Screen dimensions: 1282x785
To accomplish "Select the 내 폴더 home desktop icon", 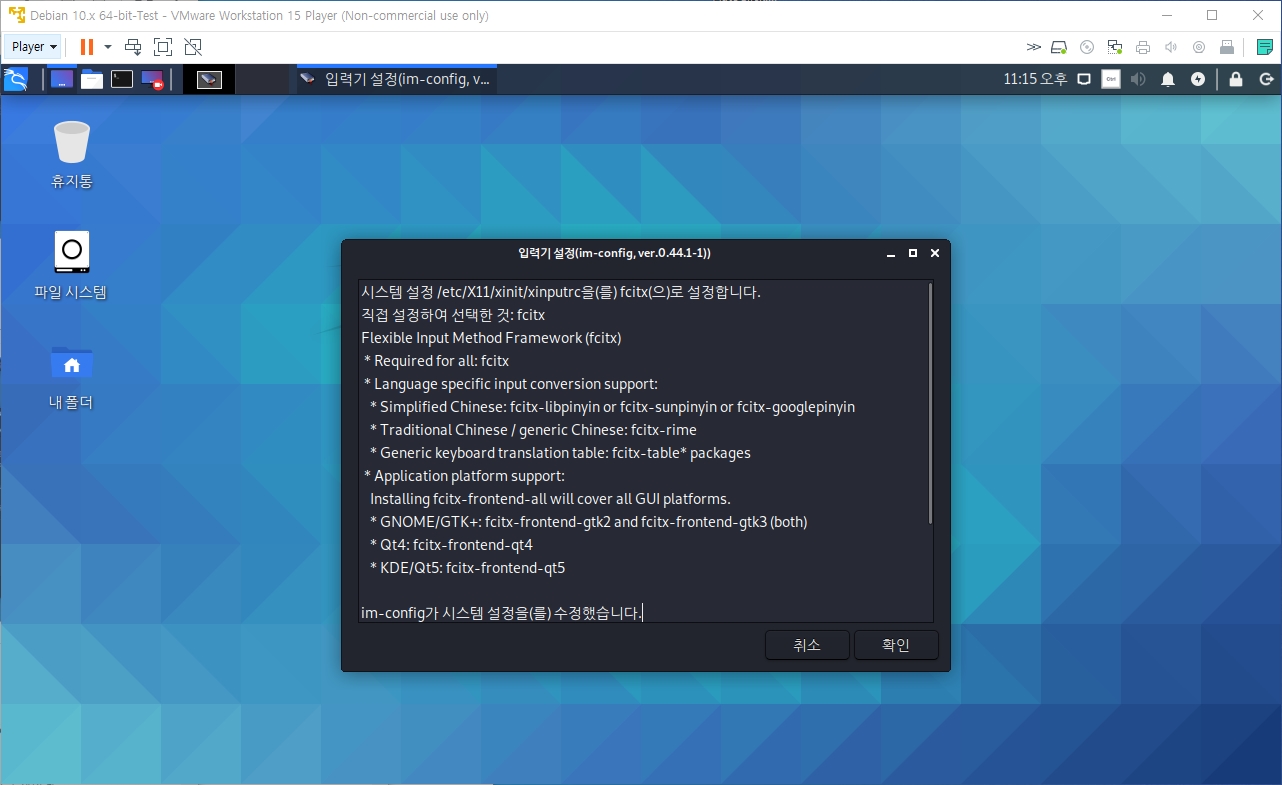I will (x=71, y=376).
